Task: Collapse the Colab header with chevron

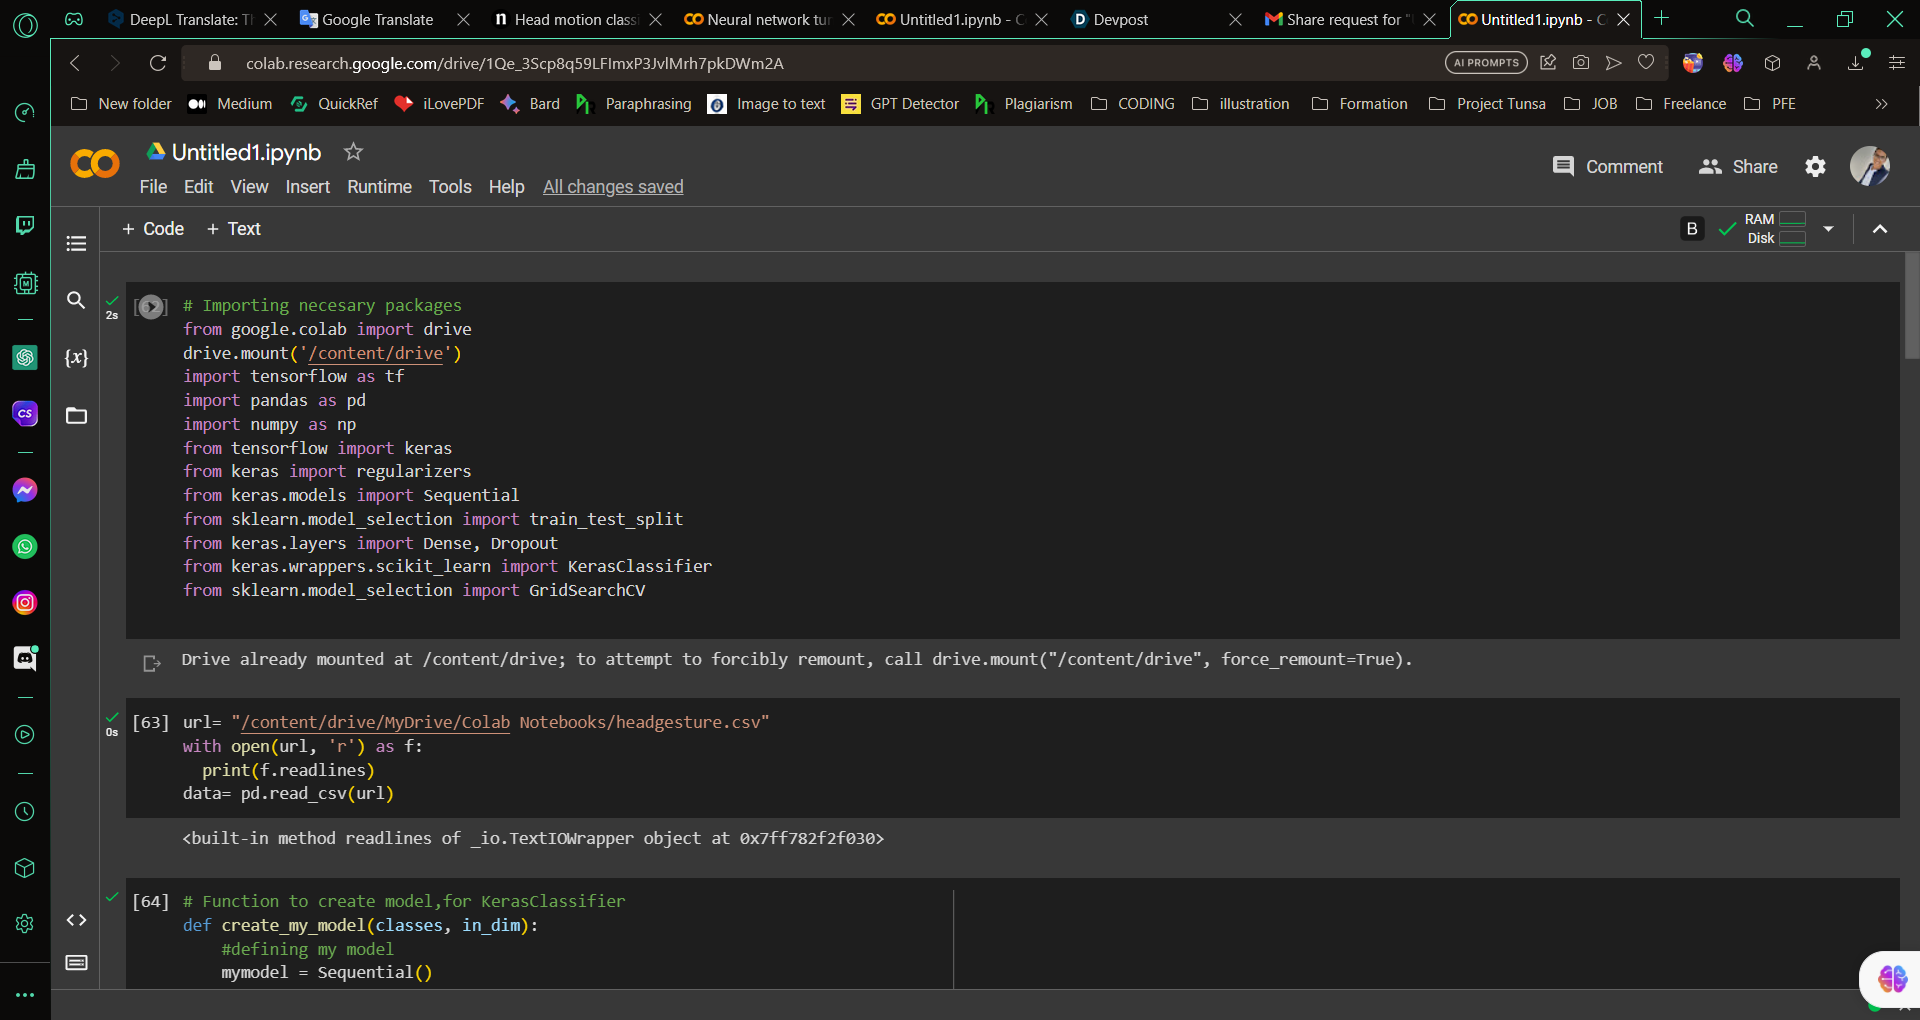Action: coord(1880,229)
